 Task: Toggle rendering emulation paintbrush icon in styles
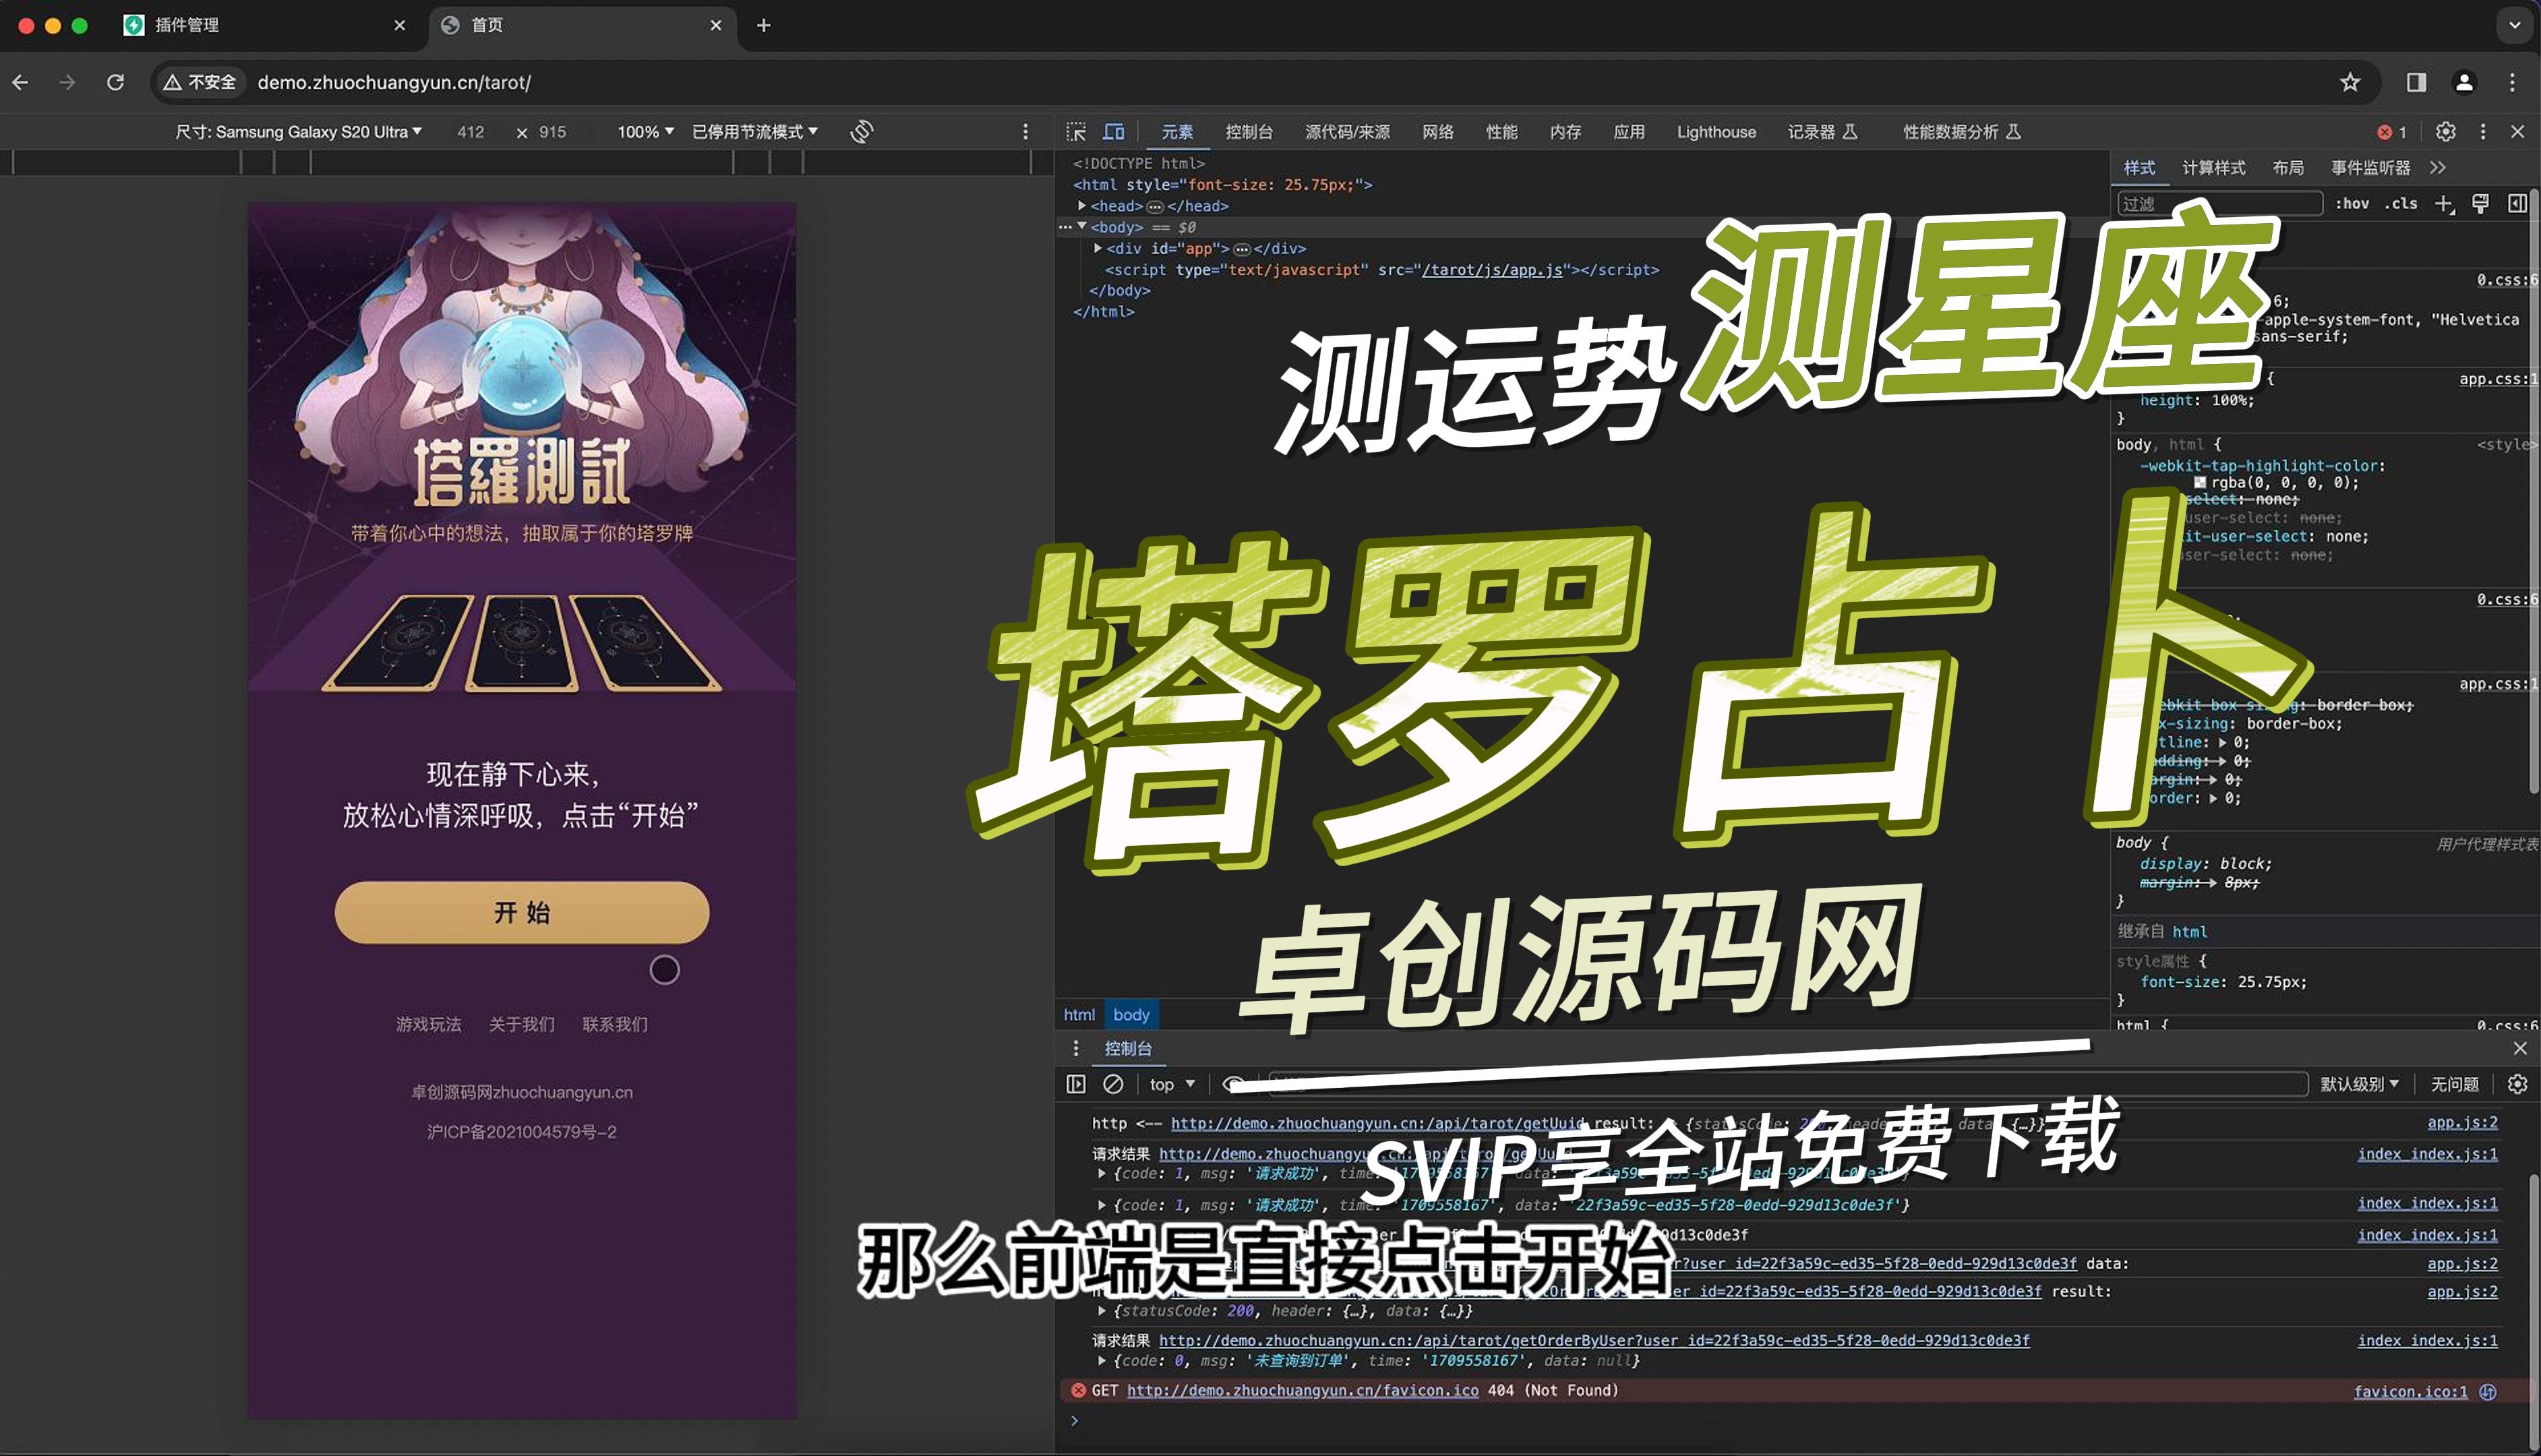[2480, 204]
